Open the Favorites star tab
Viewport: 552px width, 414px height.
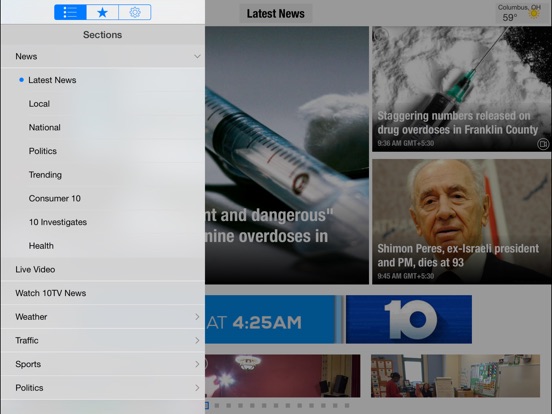pos(102,12)
